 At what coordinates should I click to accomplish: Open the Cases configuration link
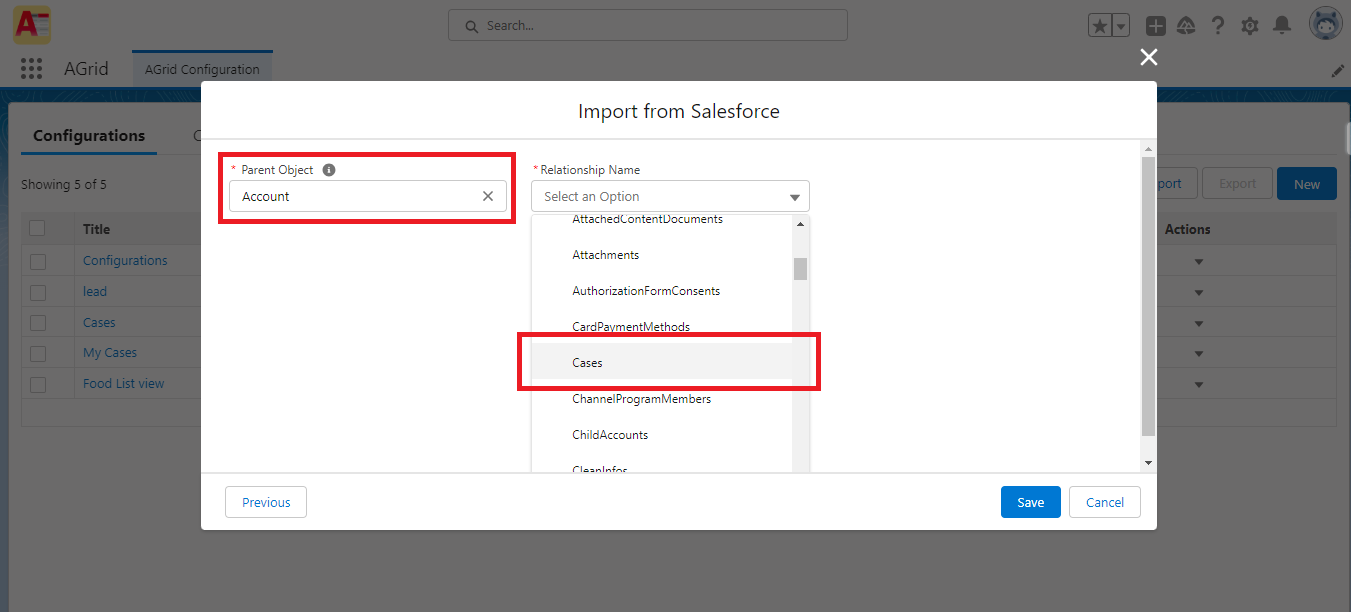99,323
